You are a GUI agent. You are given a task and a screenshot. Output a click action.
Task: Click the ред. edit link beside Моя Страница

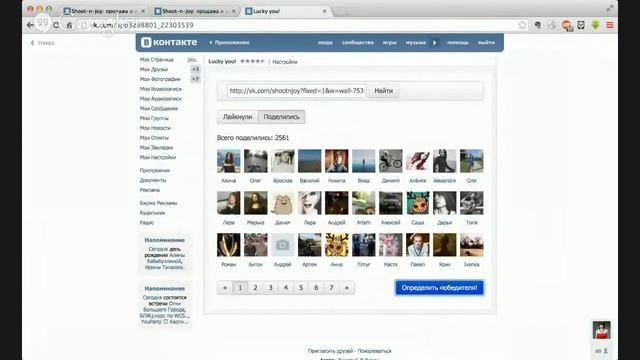[192, 60]
